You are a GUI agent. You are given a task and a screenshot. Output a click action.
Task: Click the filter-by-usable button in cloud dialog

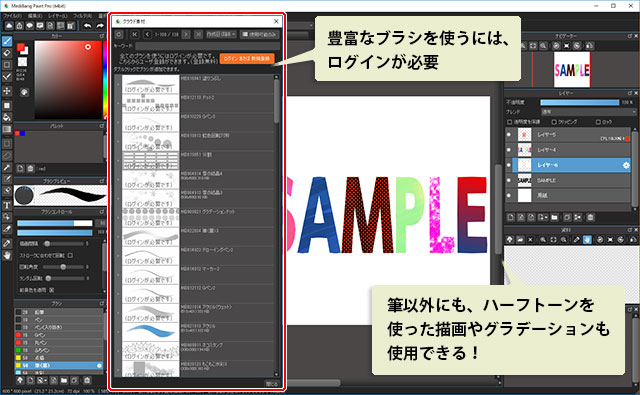coord(260,35)
